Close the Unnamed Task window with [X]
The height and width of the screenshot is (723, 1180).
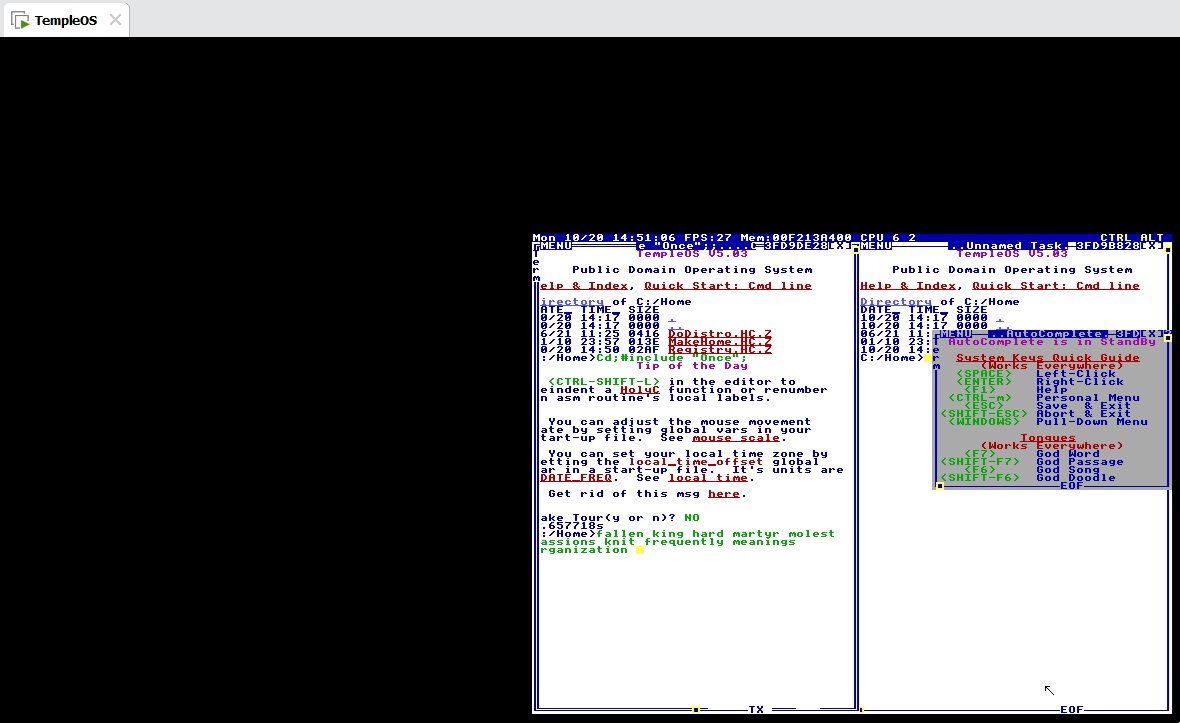(x=1152, y=246)
